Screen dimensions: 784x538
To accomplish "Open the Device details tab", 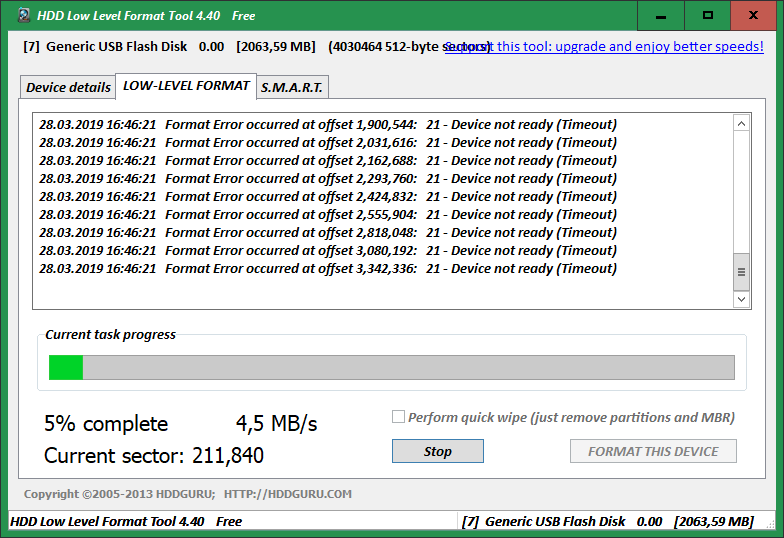I will click(68, 88).
